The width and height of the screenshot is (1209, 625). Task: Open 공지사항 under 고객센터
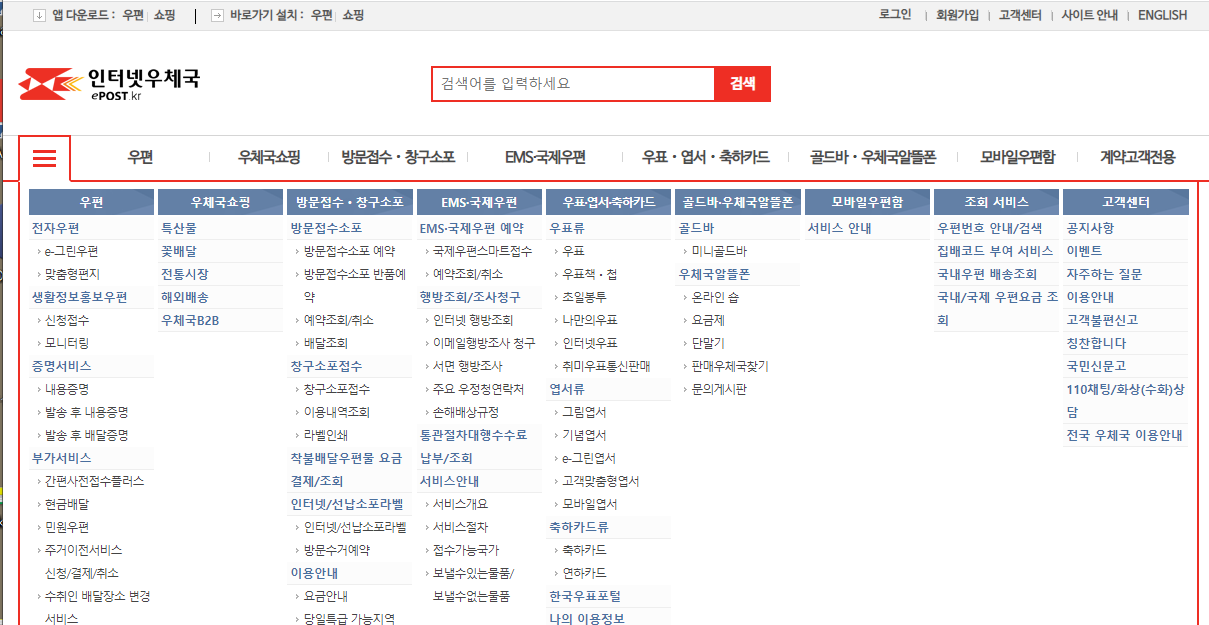coord(1090,228)
